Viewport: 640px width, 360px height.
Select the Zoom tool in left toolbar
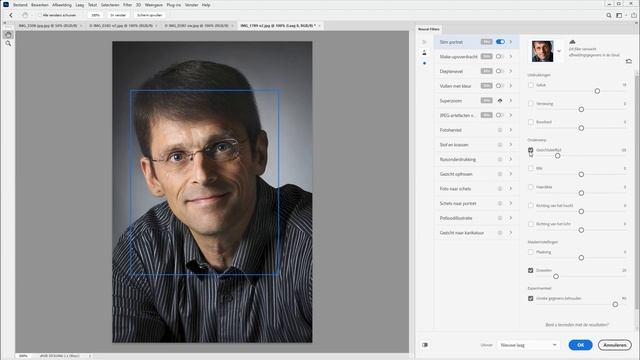pyautogui.click(x=8, y=43)
